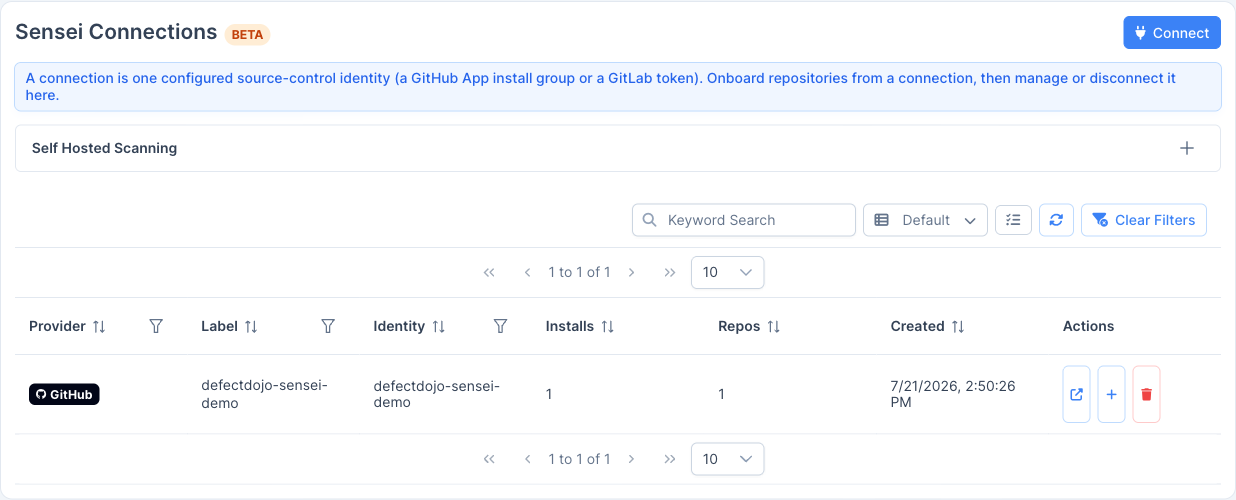Filter by Provider column funnel icon

pyautogui.click(x=156, y=326)
